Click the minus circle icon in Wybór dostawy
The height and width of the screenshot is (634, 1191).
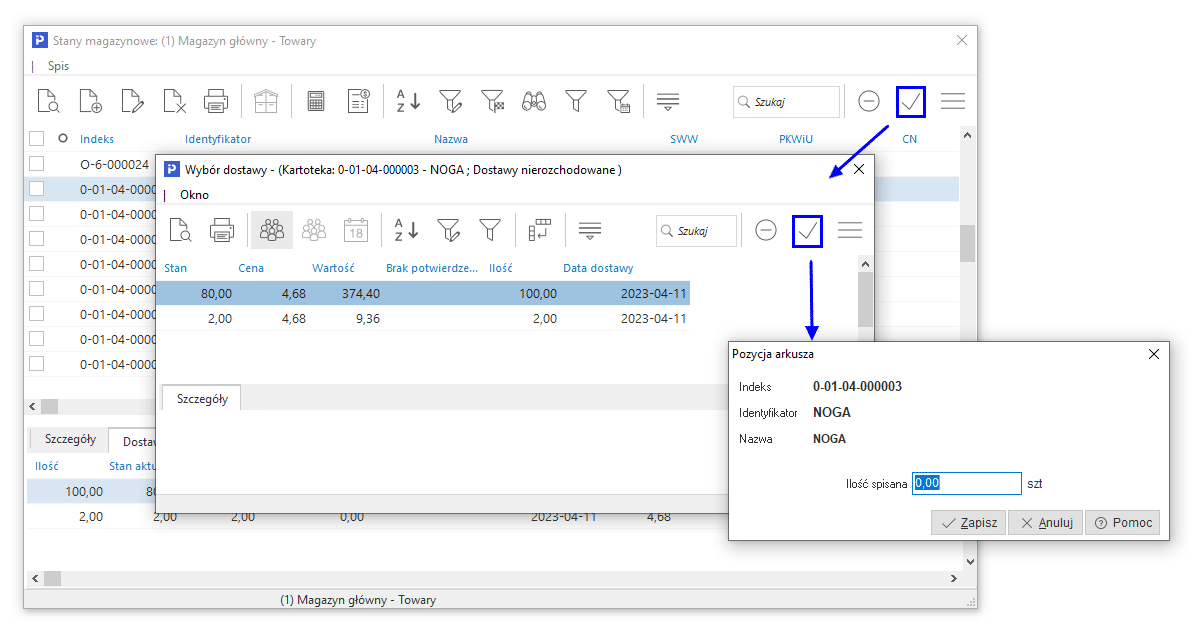(x=766, y=231)
